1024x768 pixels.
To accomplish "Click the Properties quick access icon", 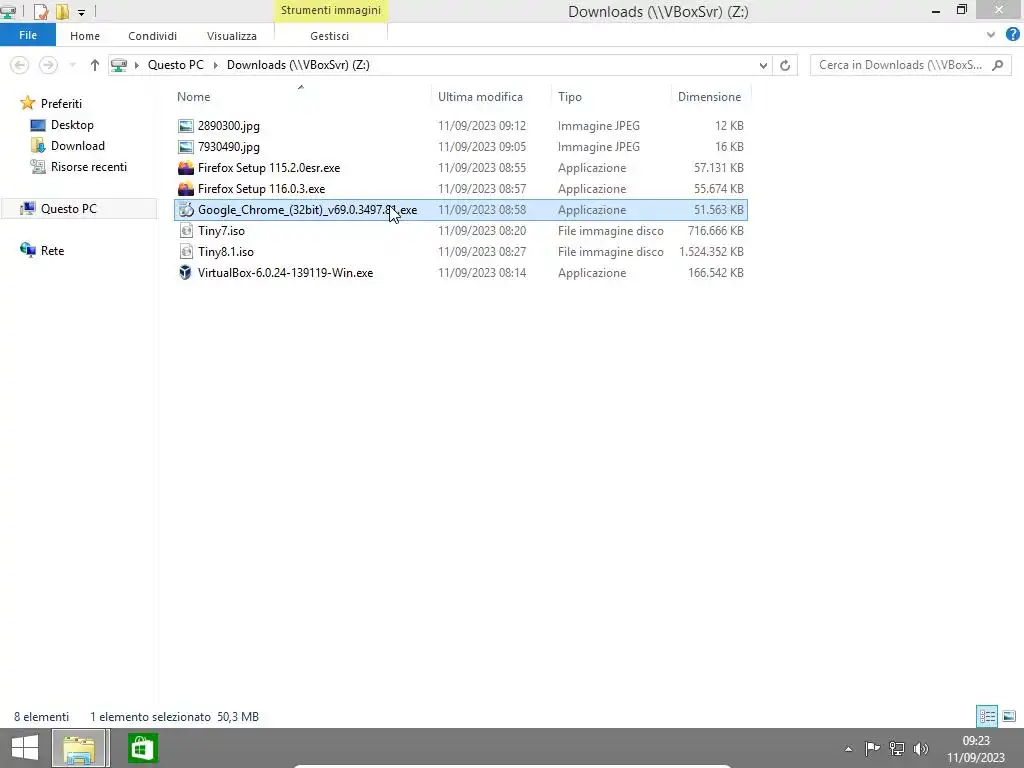I will tap(40, 11).
